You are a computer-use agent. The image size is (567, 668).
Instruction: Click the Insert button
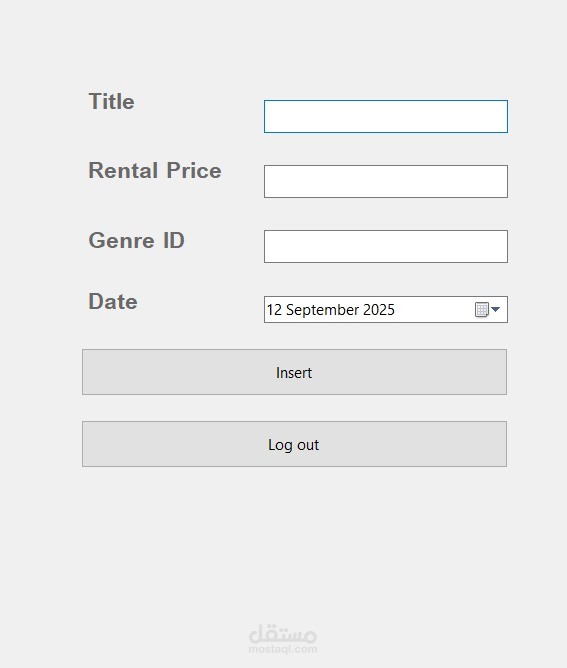point(294,372)
